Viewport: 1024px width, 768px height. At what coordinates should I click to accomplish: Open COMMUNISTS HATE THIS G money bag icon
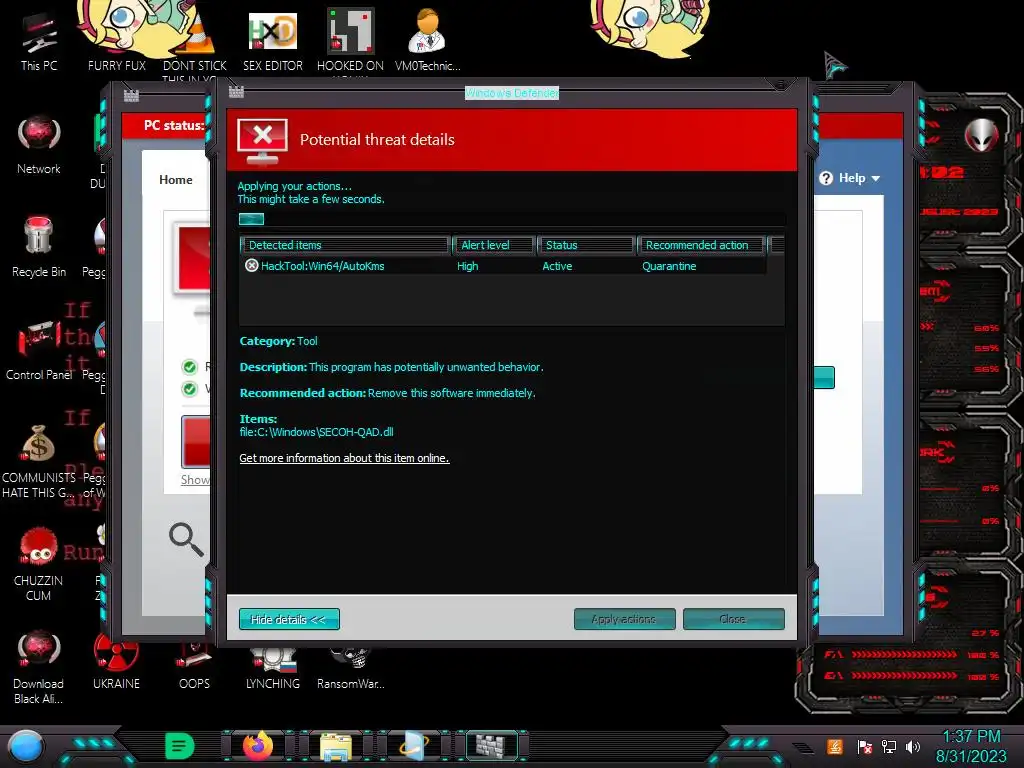(39, 460)
